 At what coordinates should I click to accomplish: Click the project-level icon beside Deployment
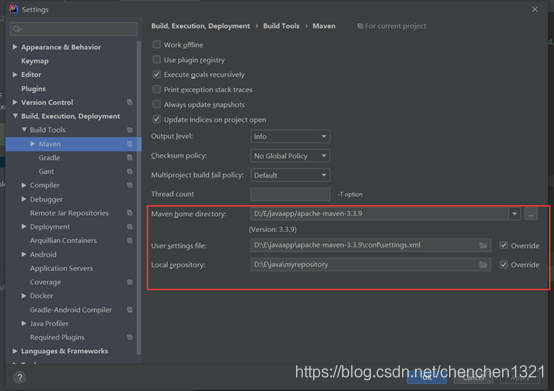click(130, 226)
